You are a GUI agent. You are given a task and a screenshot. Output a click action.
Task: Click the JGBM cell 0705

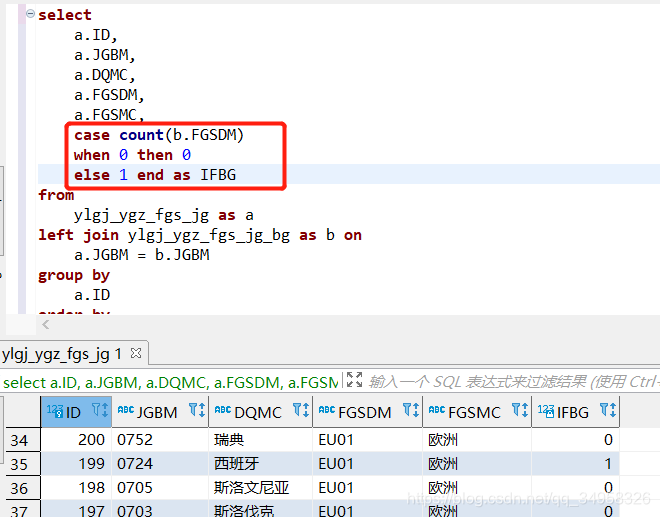click(160, 488)
